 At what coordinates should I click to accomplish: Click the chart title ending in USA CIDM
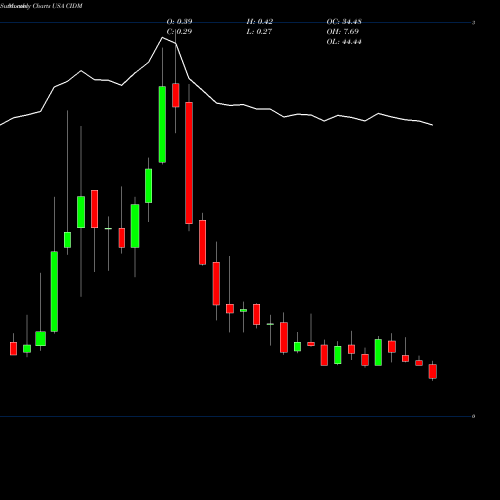coord(41,6)
